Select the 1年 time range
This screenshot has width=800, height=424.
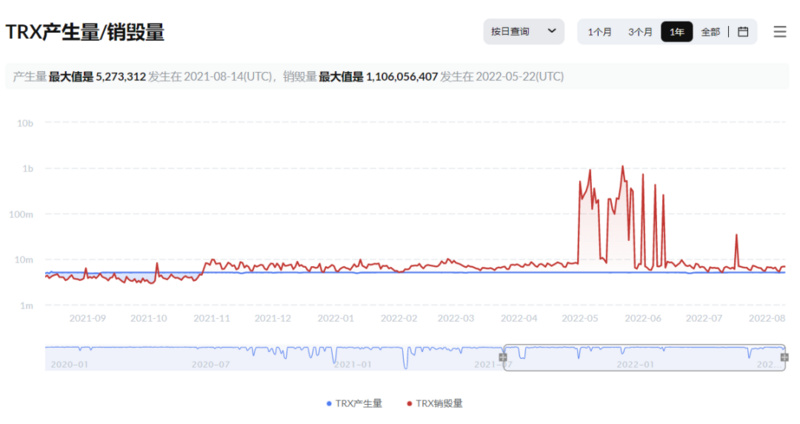(677, 32)
